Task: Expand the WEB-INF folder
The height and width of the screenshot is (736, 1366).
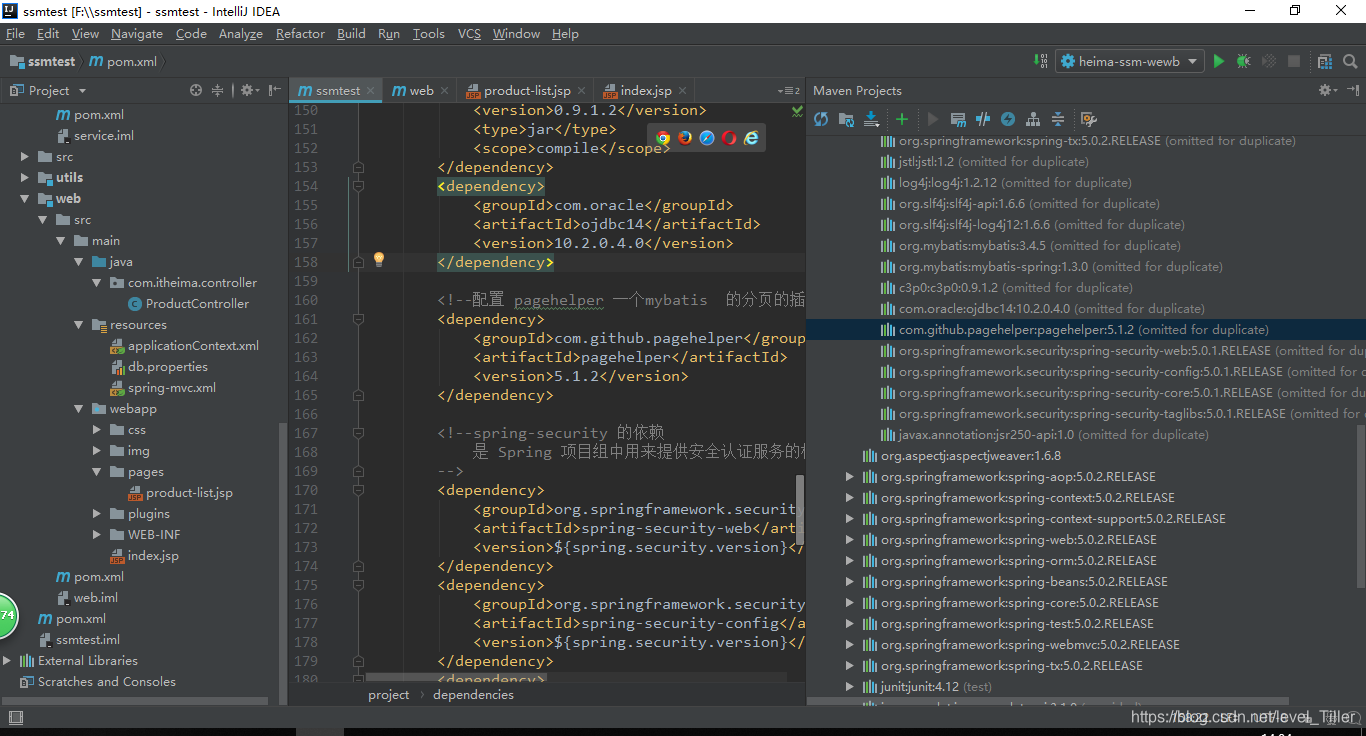Action: click(97, 535)
